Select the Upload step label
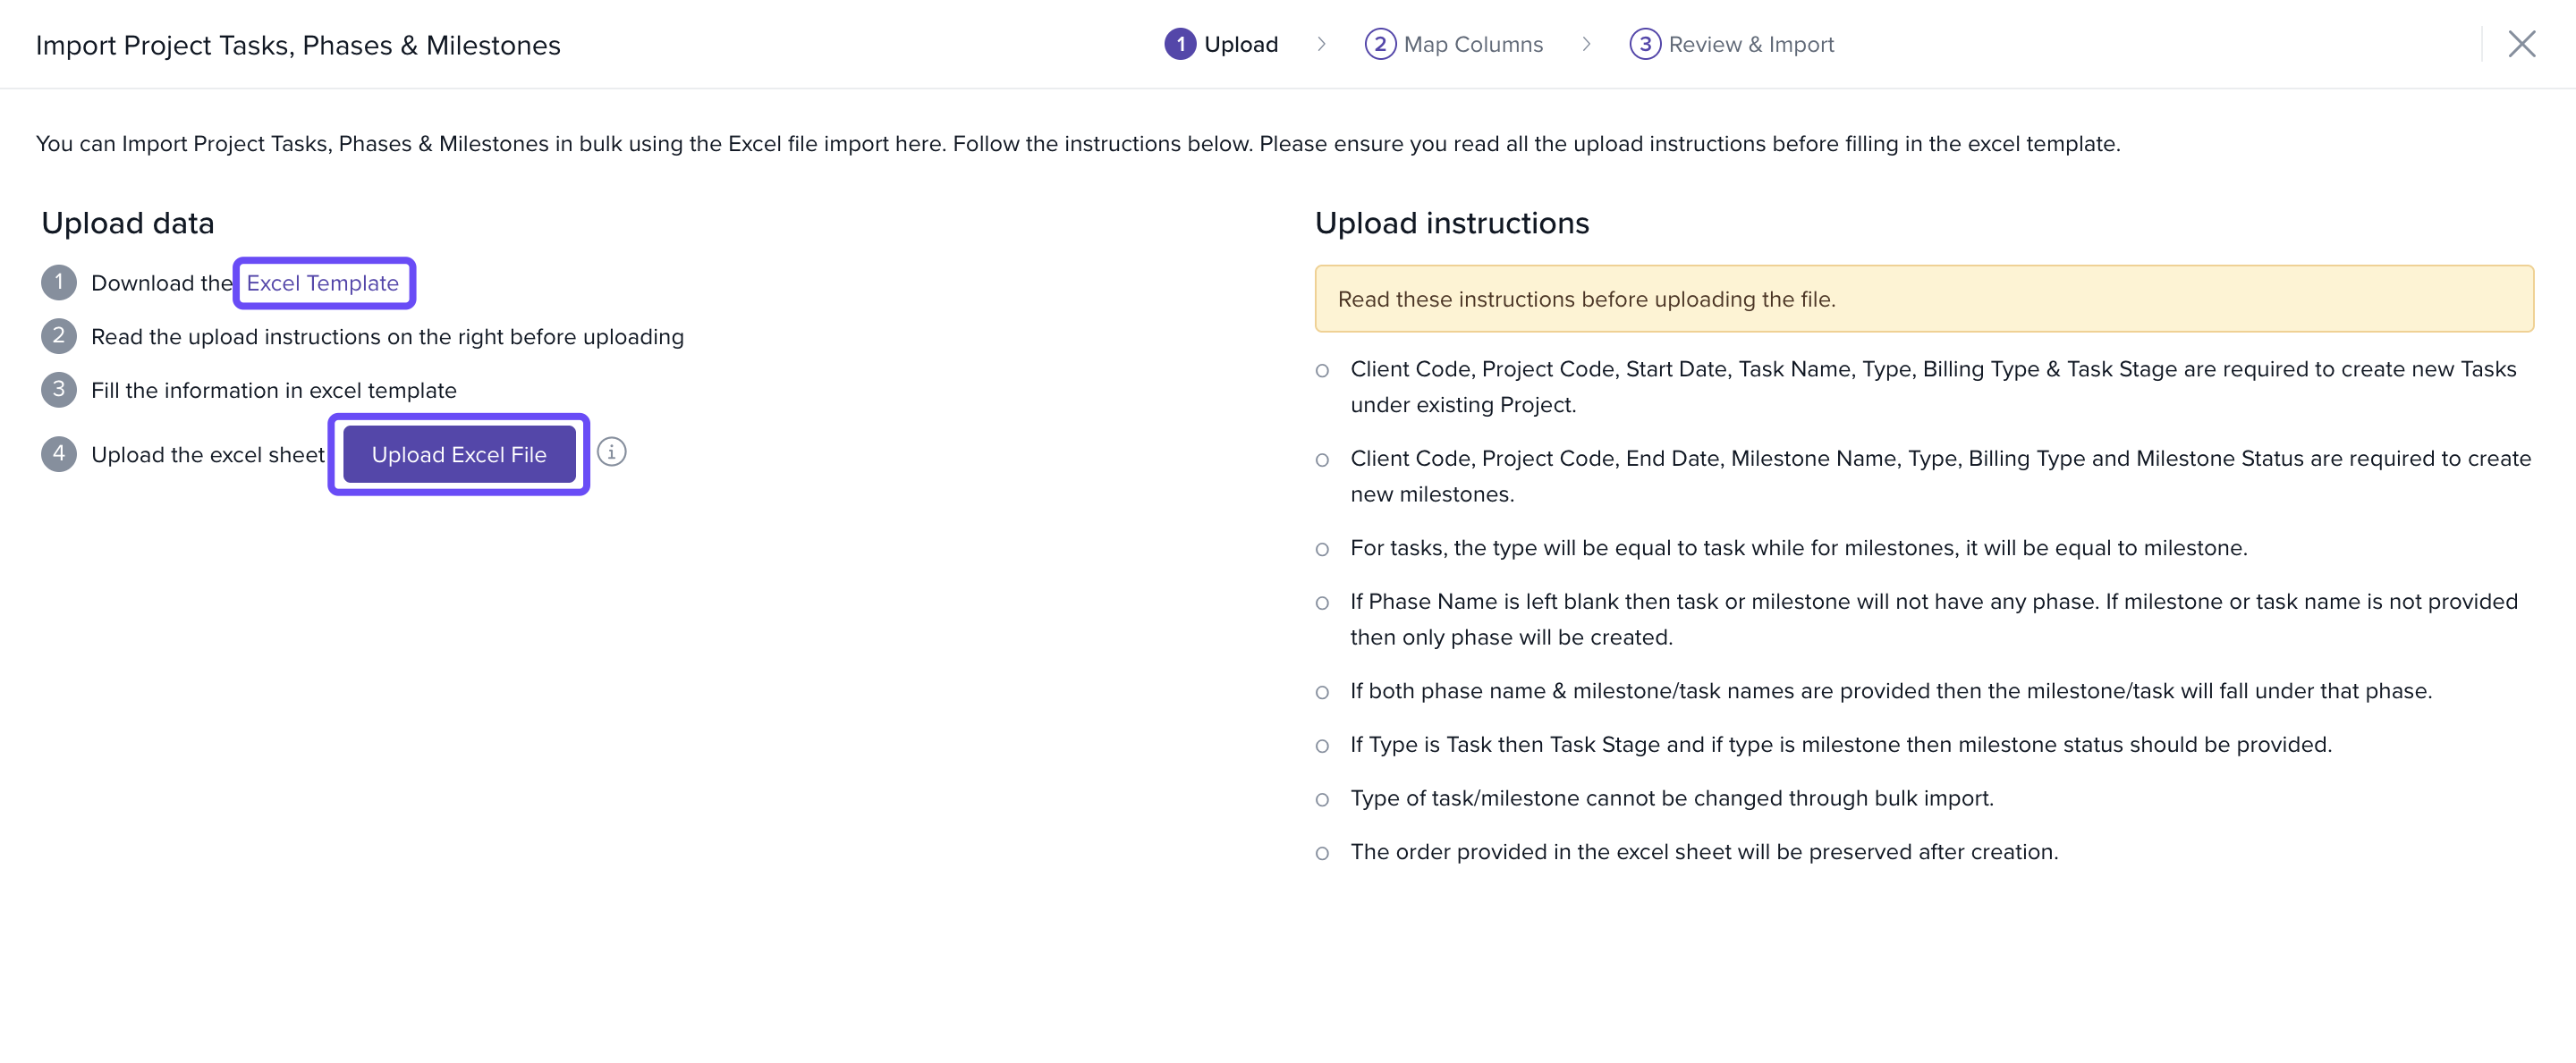 click(1240, 44)
